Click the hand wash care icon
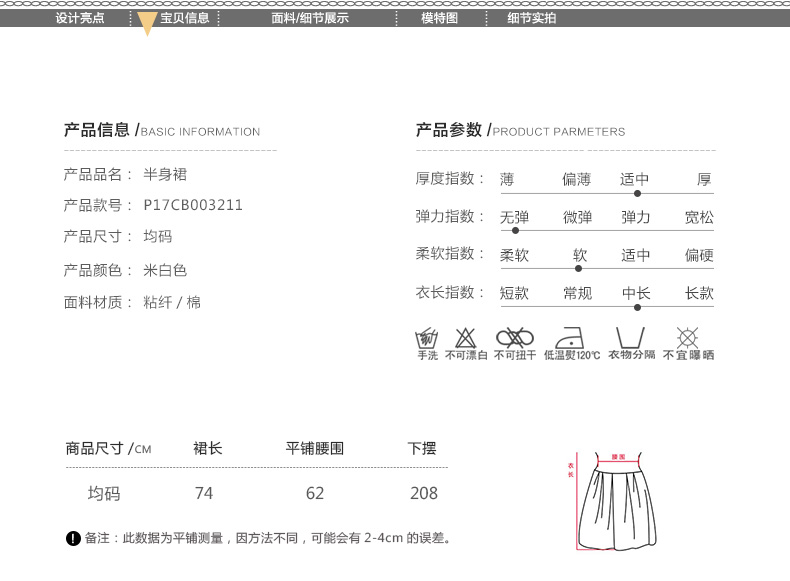The image size is (790, 581). click(427, 337)
